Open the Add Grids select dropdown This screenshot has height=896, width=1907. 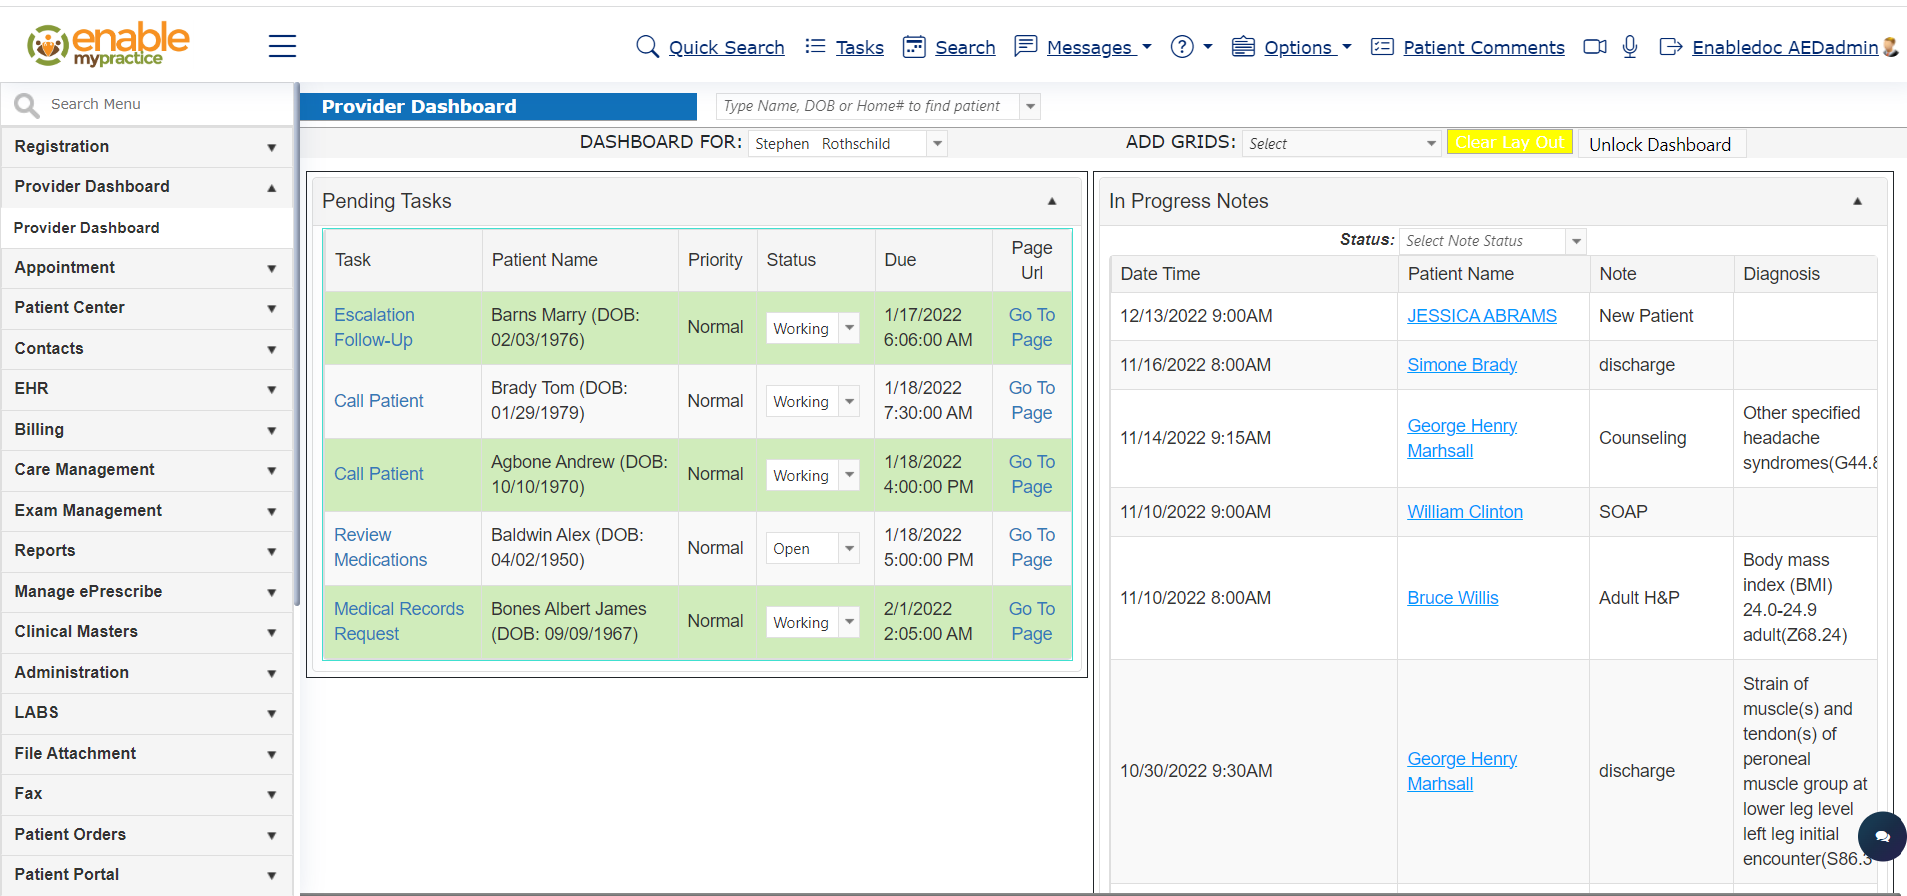[1430, 144]
